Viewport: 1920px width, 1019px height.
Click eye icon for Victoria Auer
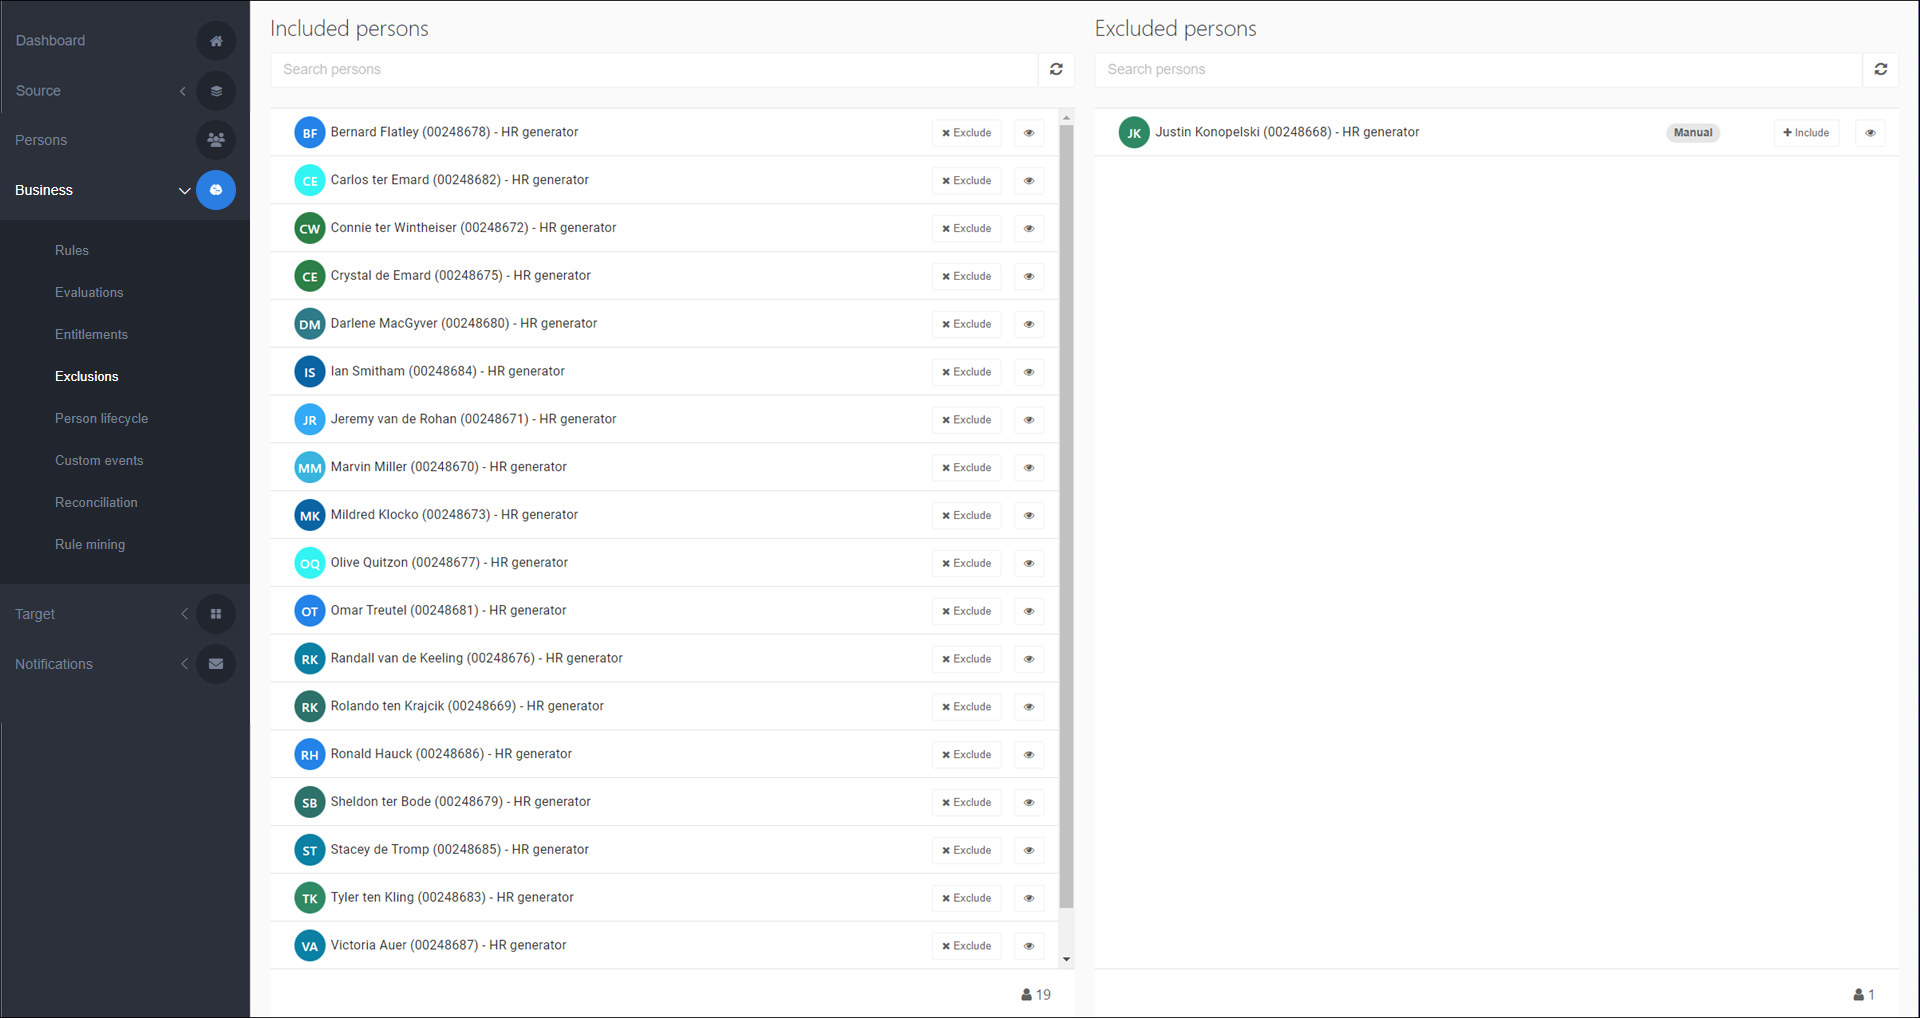tap(1028, 946)
